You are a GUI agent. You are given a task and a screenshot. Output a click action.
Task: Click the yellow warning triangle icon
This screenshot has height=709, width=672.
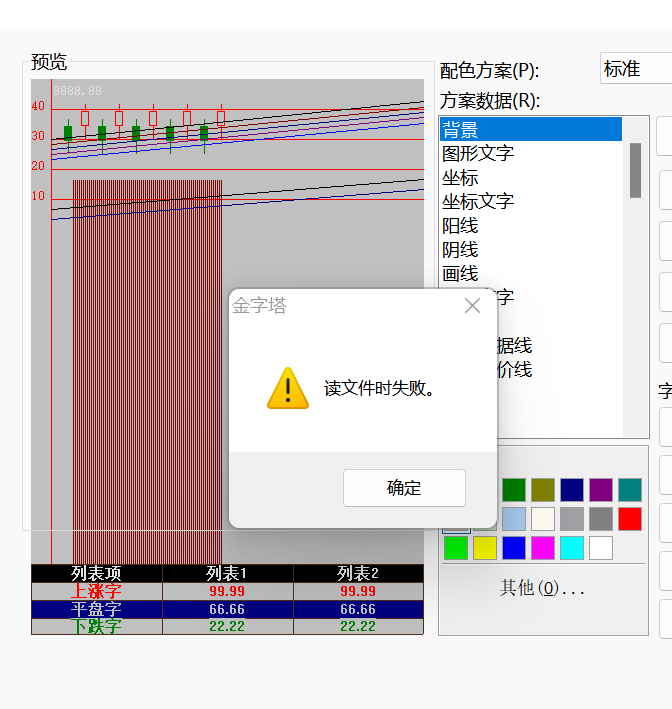pos(287,388)
